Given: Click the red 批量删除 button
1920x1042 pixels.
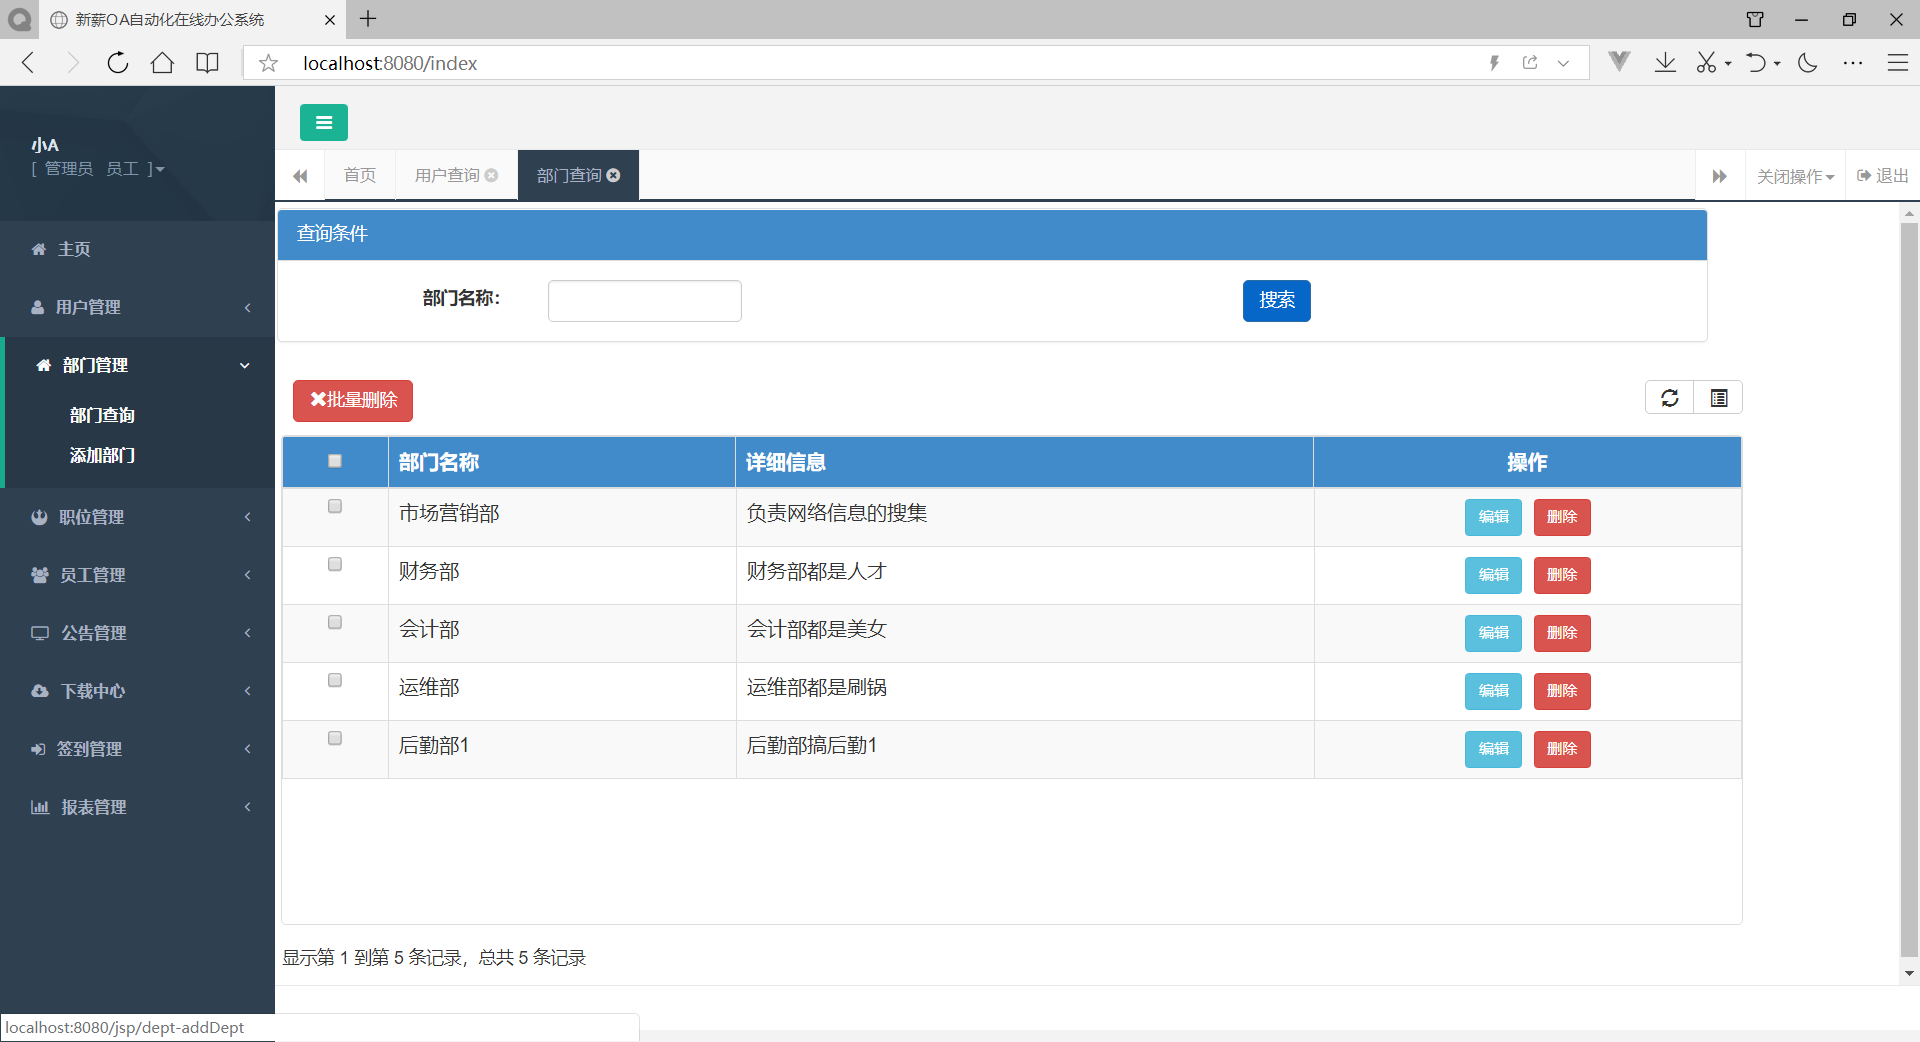Looking at the screenshot, I should click(x=353, y=400).
